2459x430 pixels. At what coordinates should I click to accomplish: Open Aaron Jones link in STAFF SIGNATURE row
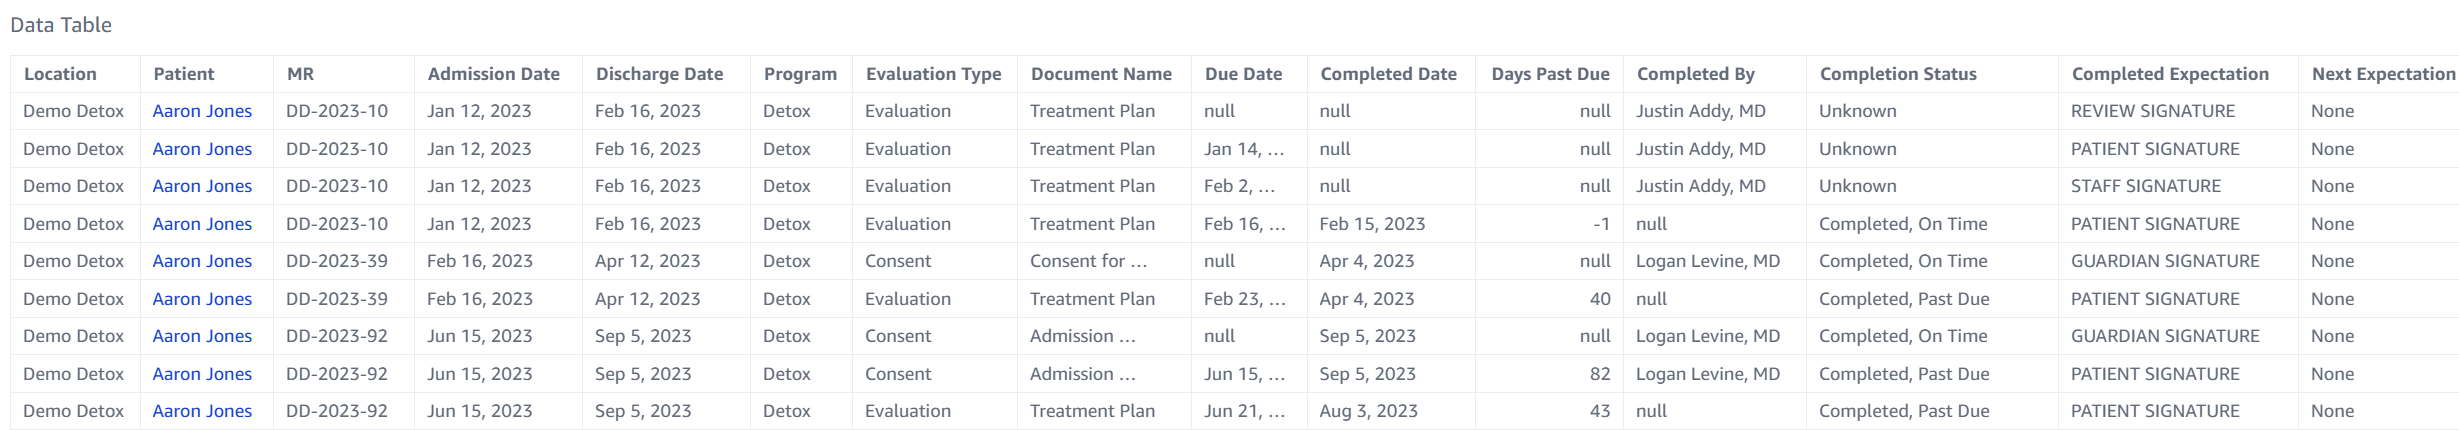(202, 186)
